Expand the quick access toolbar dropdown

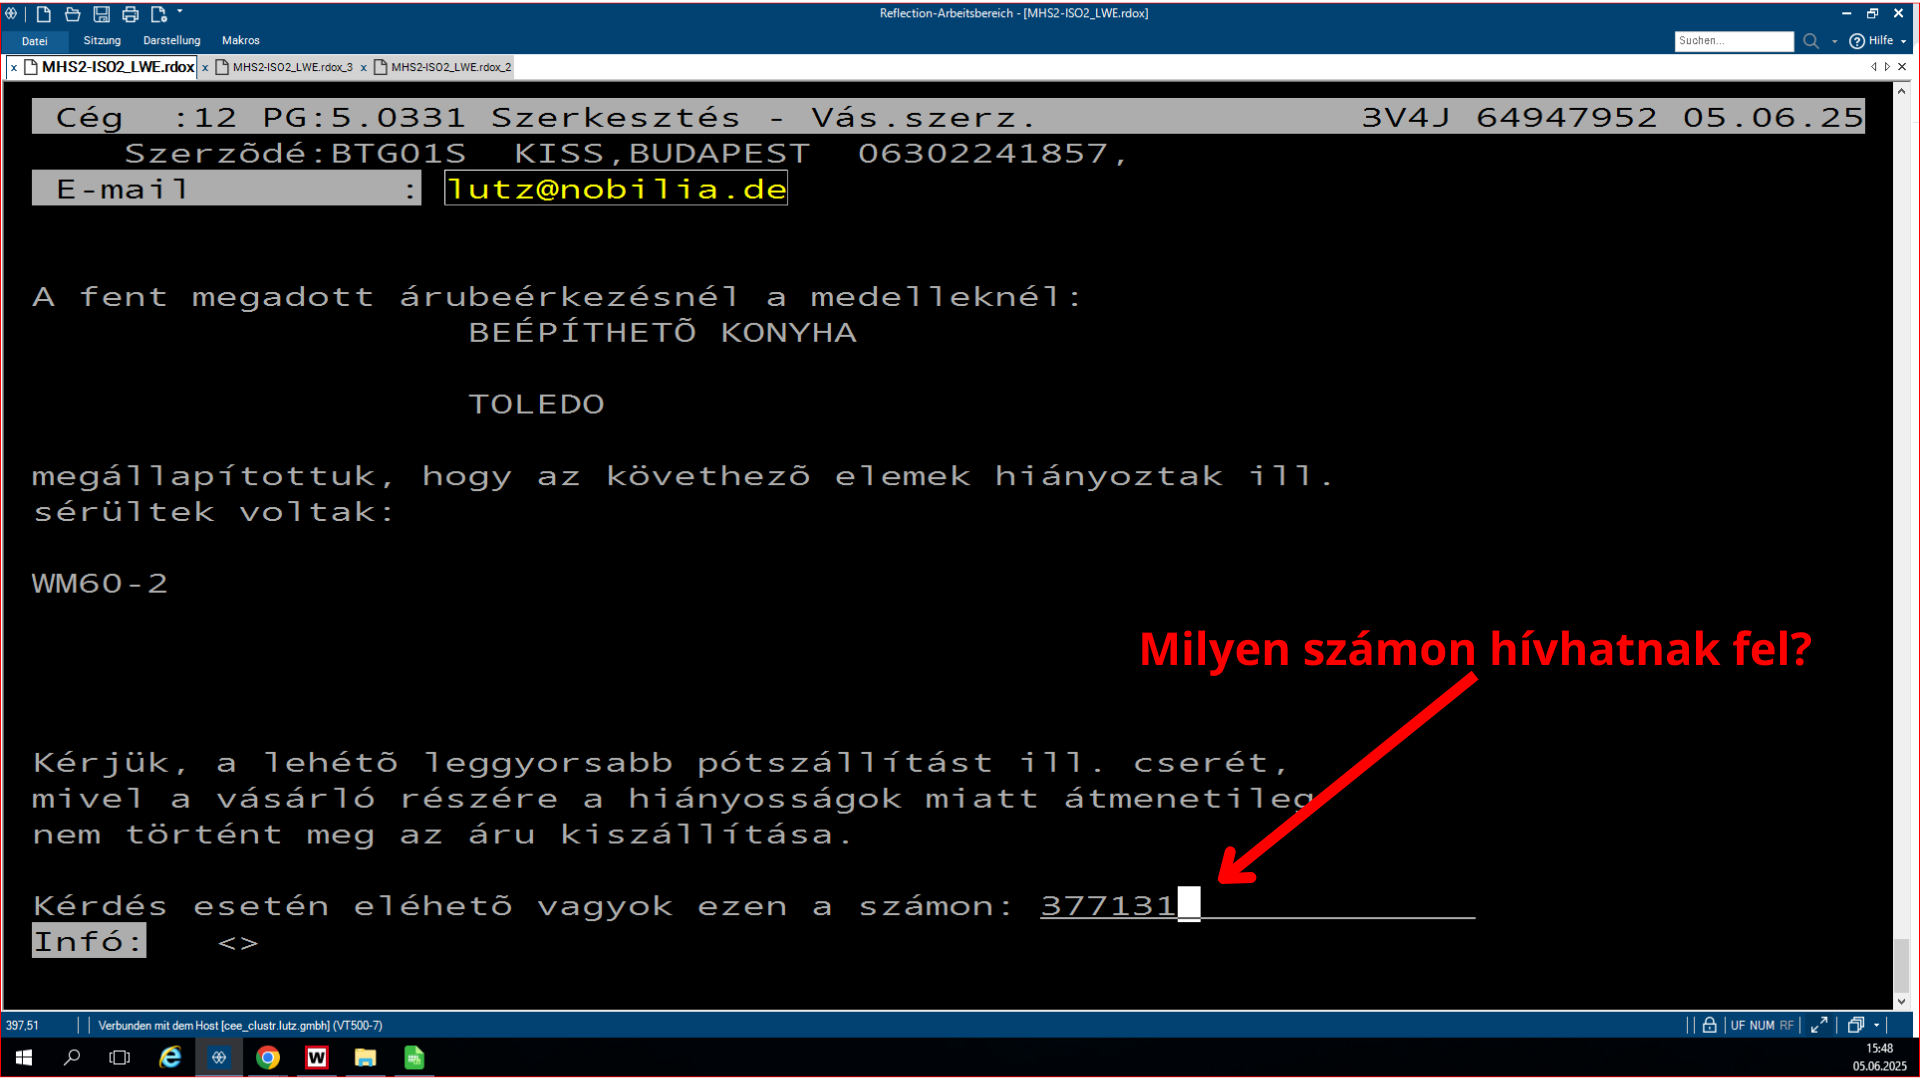point(180,12)
